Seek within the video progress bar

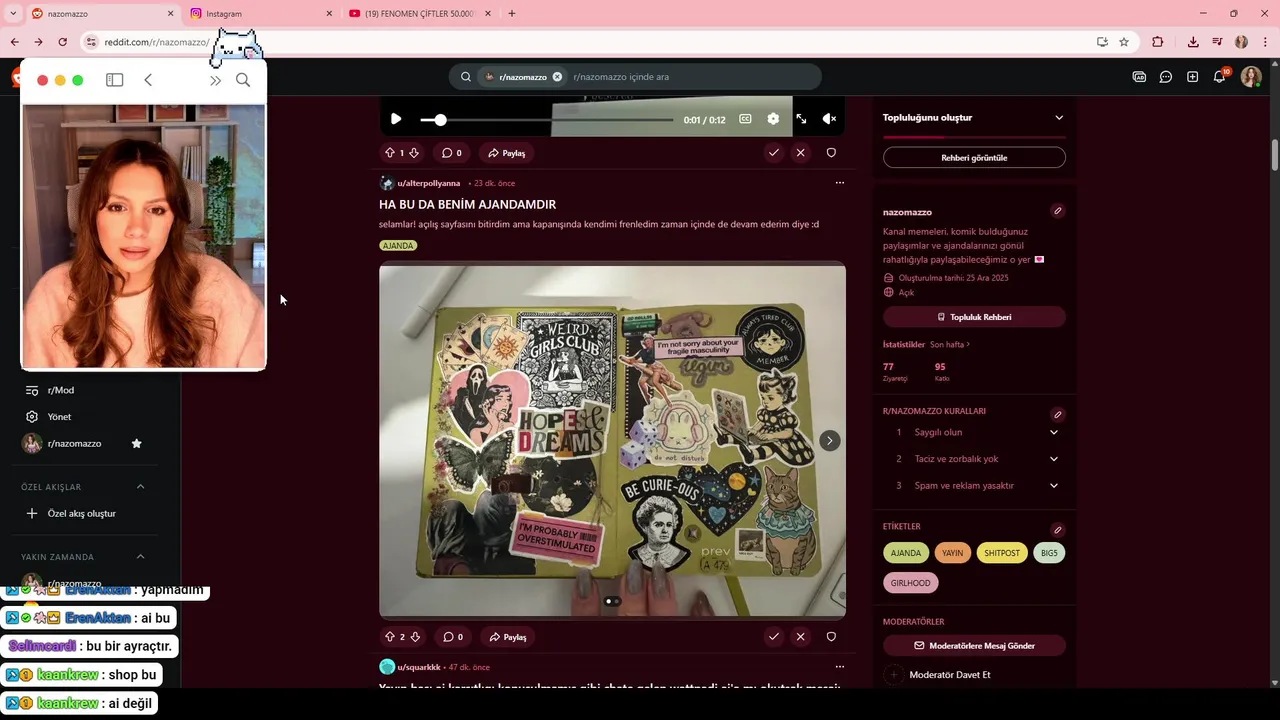(547, 120)
